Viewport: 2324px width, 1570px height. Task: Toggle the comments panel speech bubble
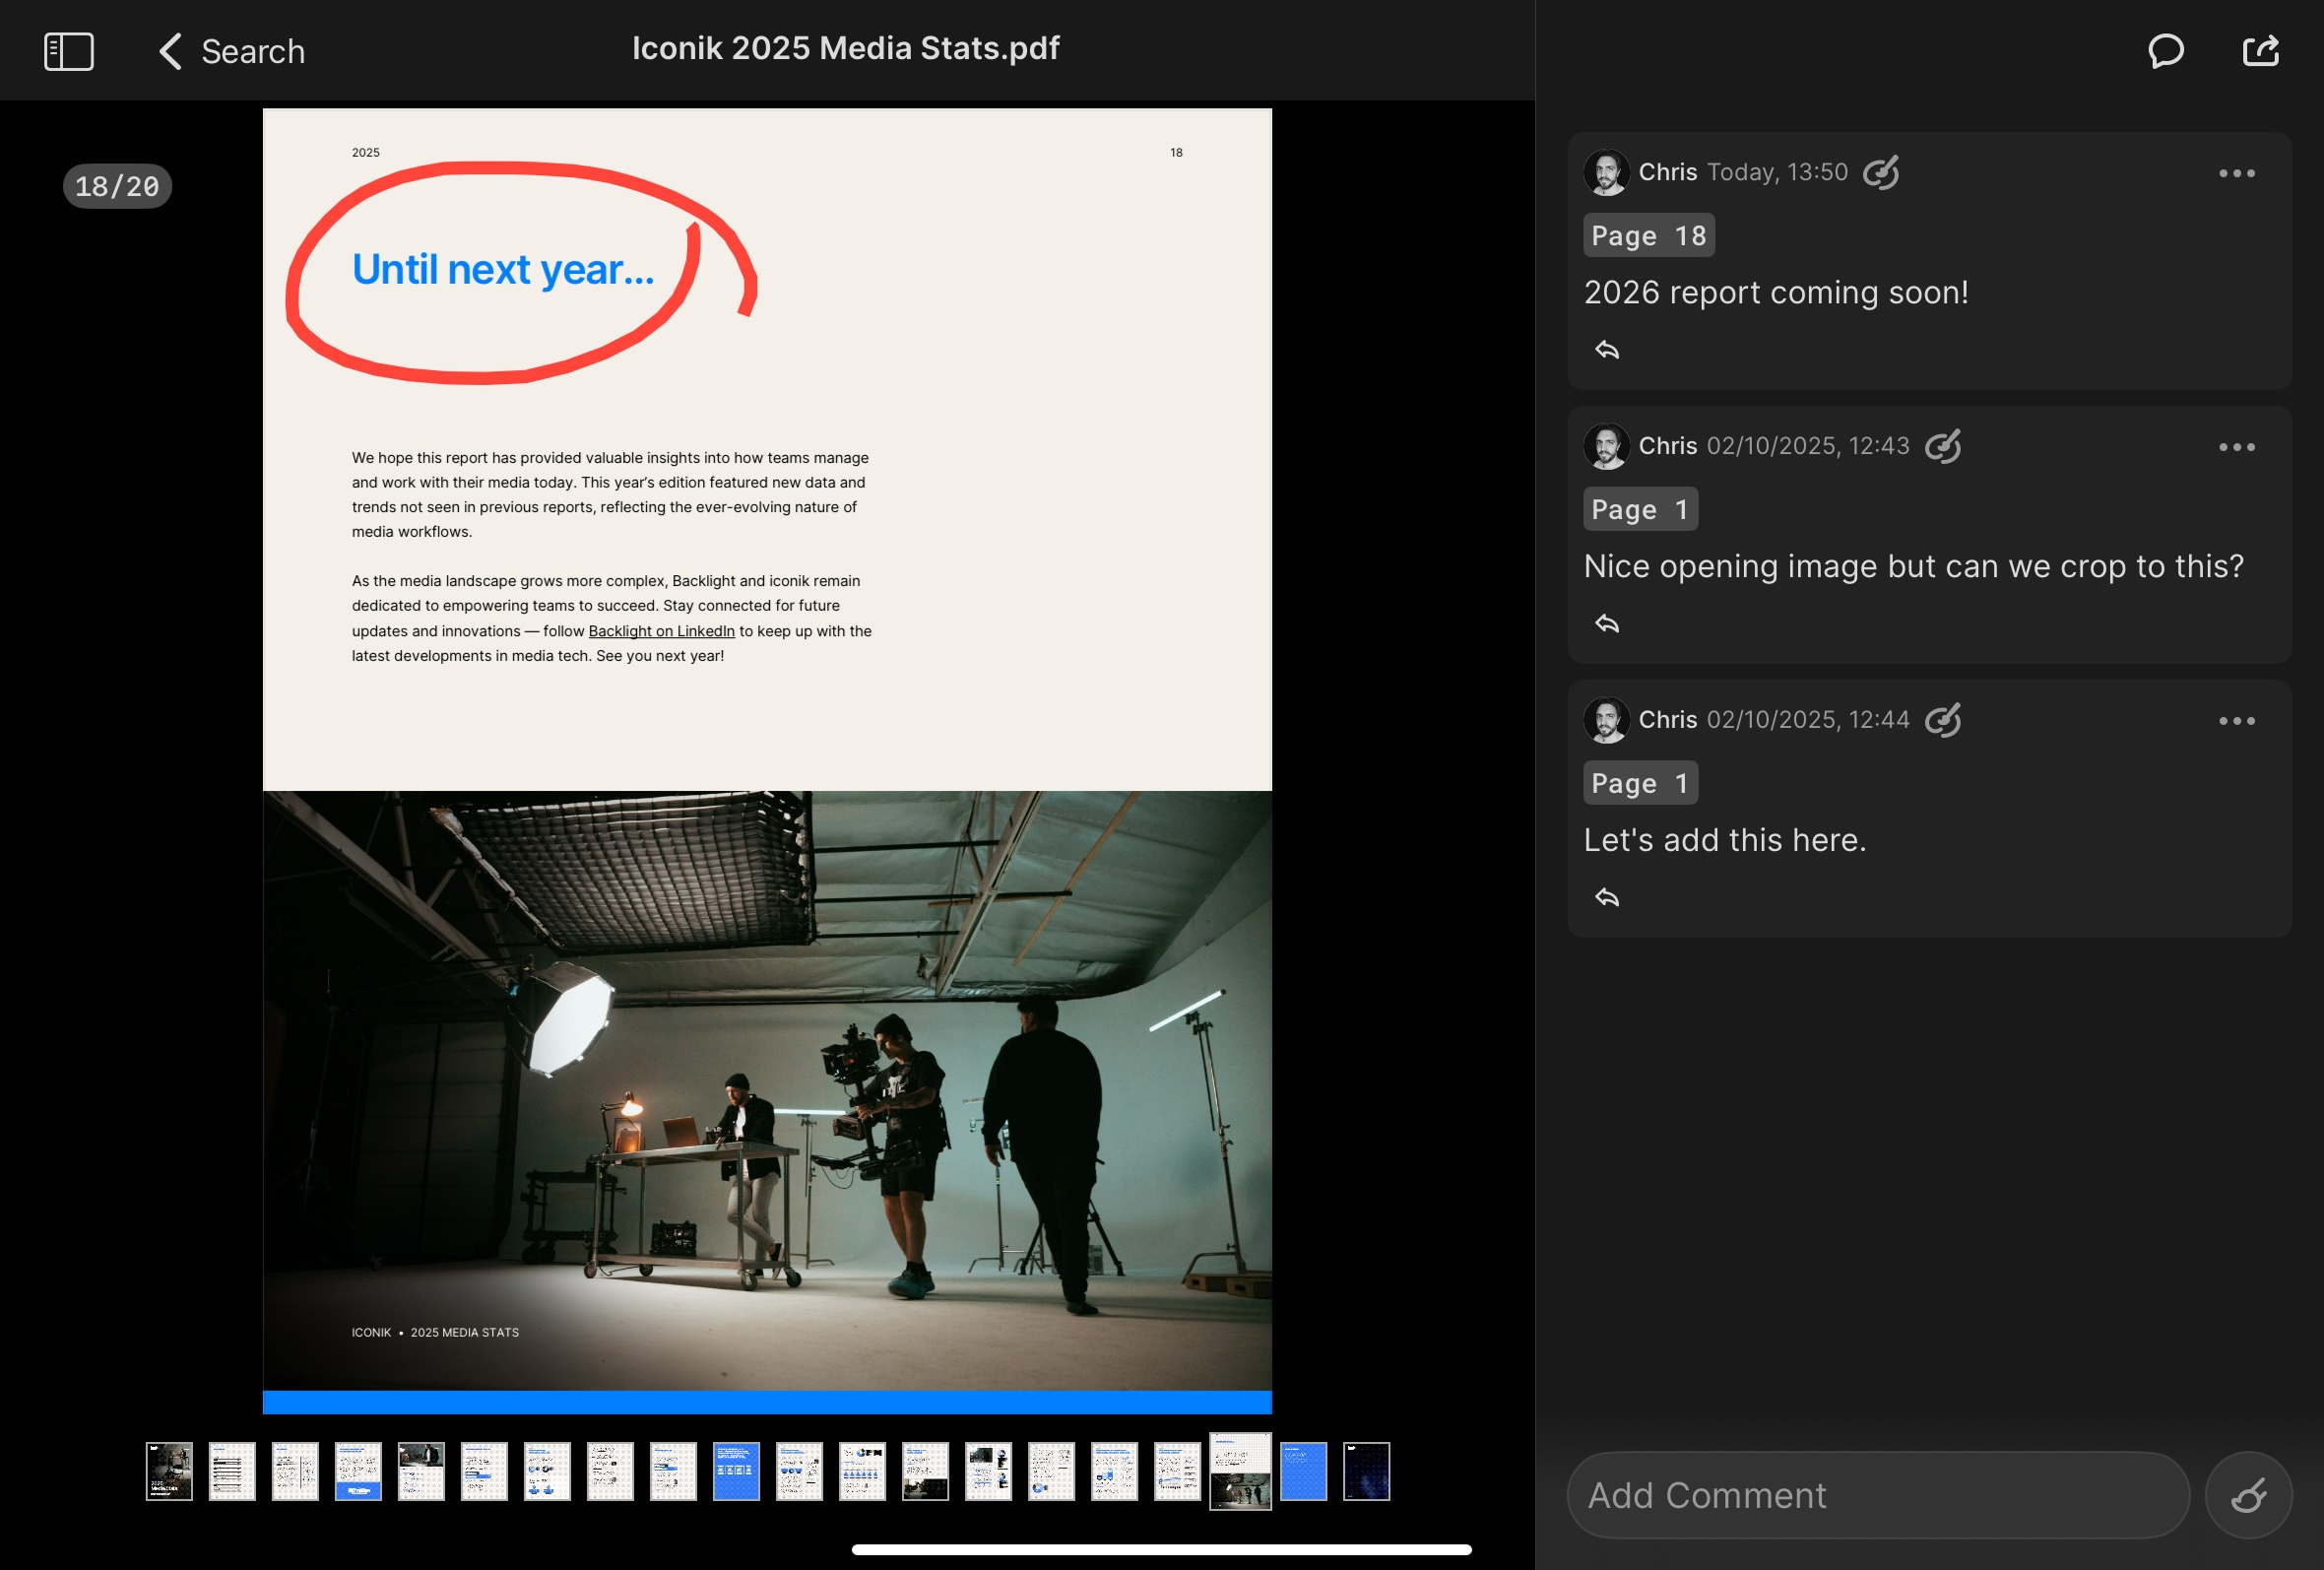(x=2165, y=51)
